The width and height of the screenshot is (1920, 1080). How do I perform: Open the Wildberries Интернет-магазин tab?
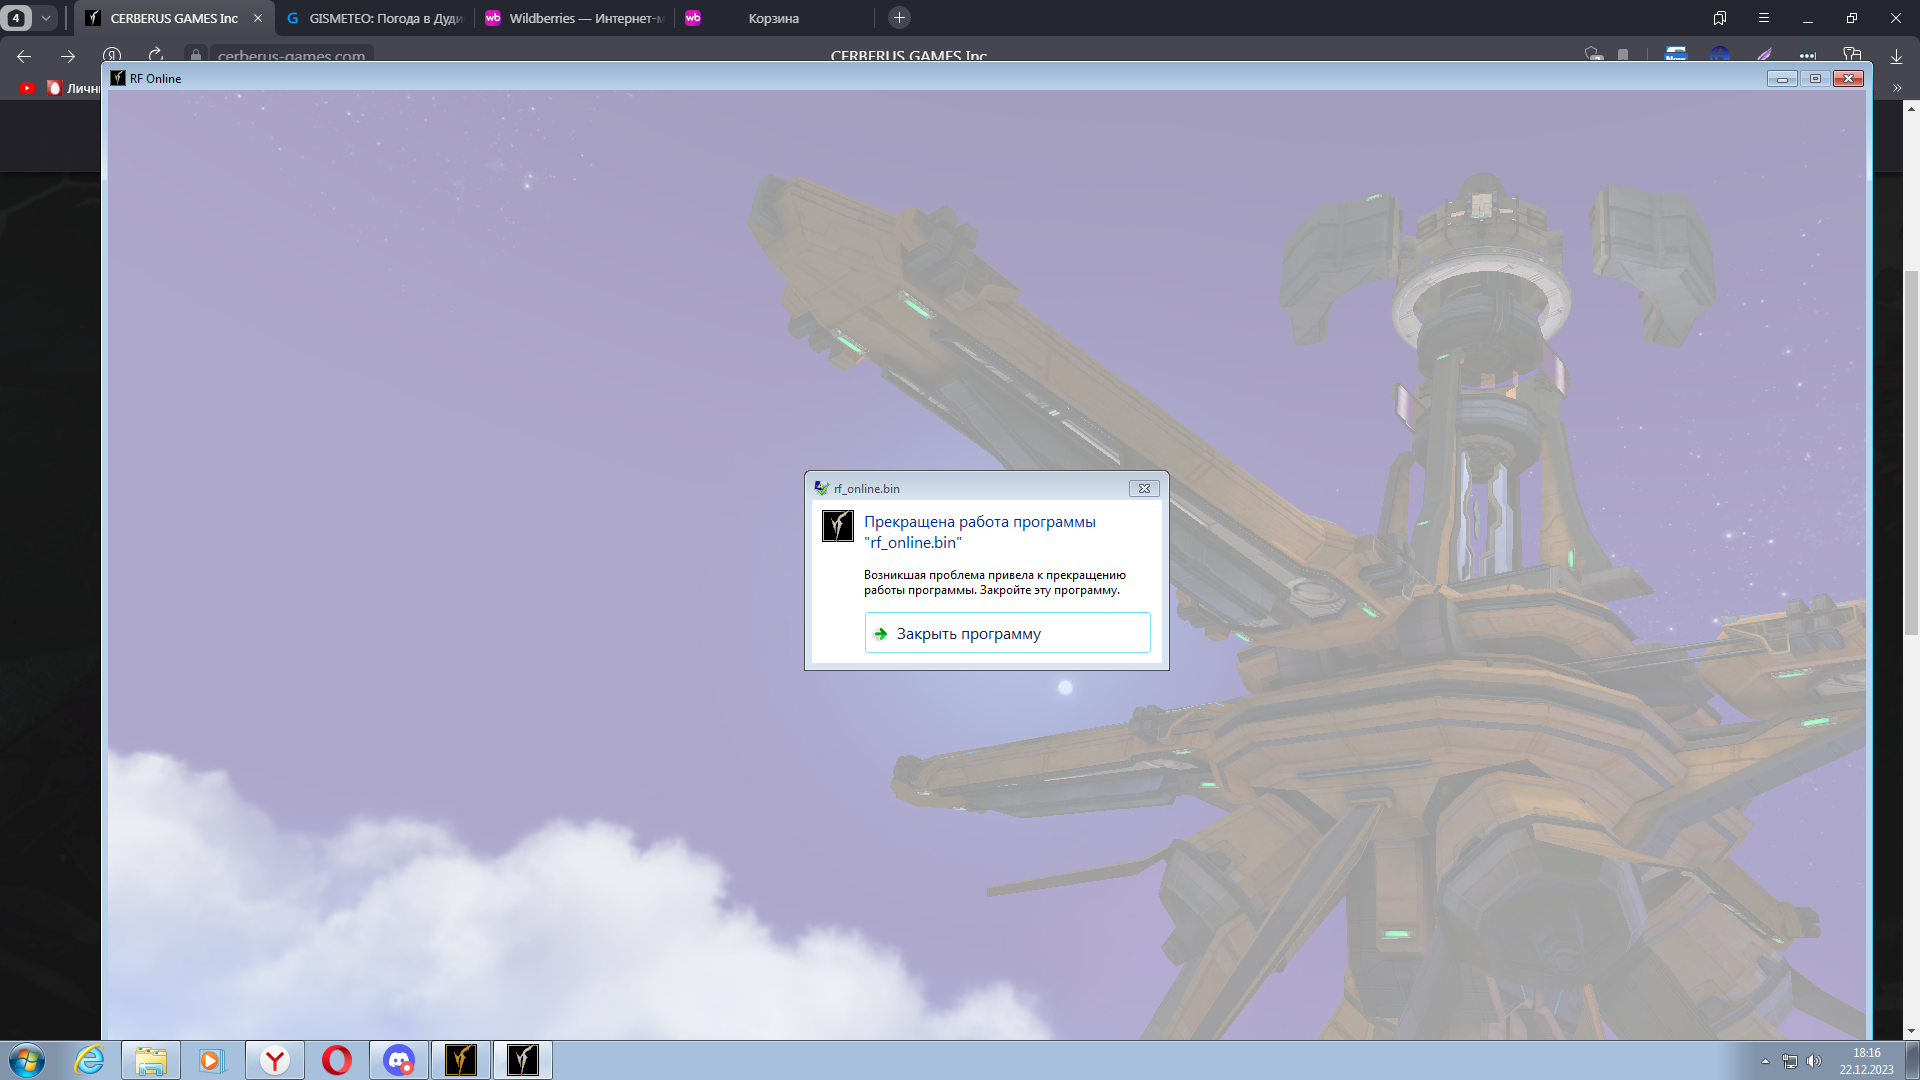575,18
